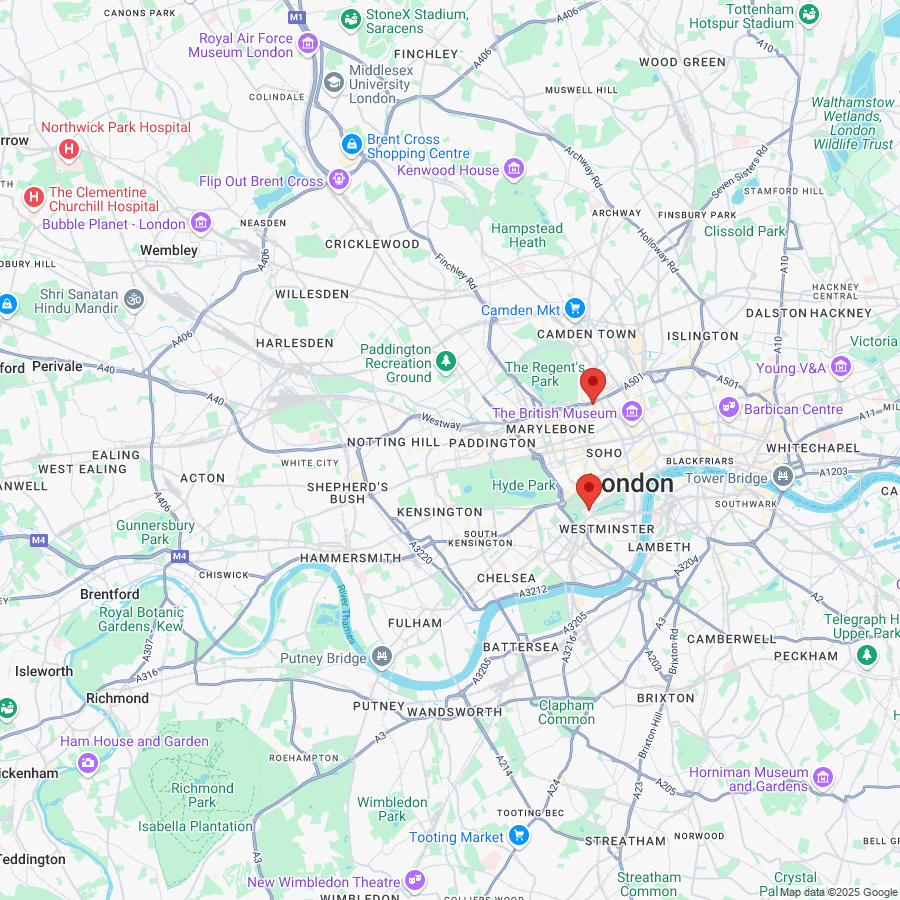
Task: Select Brent Cross Shopping Centre bag icon
Action: [x=351, y=144]
